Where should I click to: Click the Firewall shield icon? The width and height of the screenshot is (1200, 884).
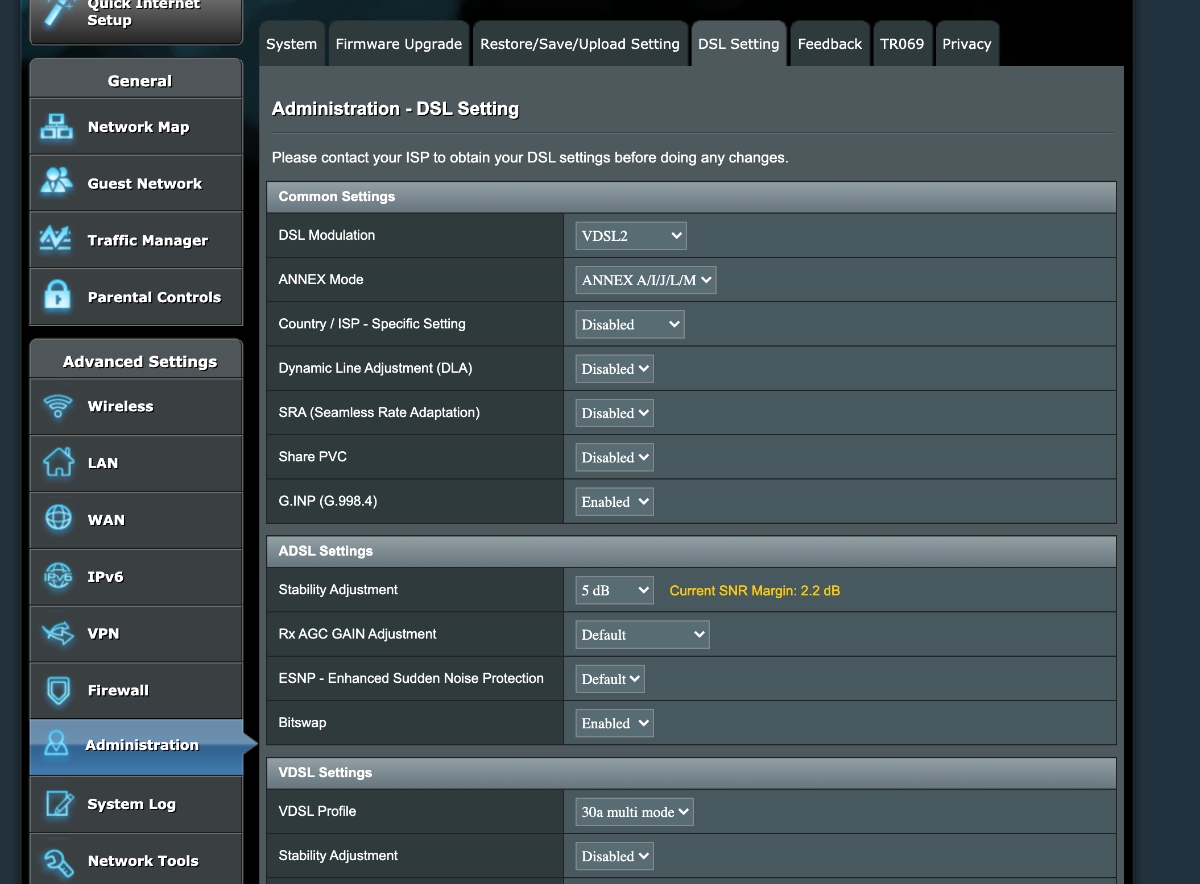tap(57, 690)
